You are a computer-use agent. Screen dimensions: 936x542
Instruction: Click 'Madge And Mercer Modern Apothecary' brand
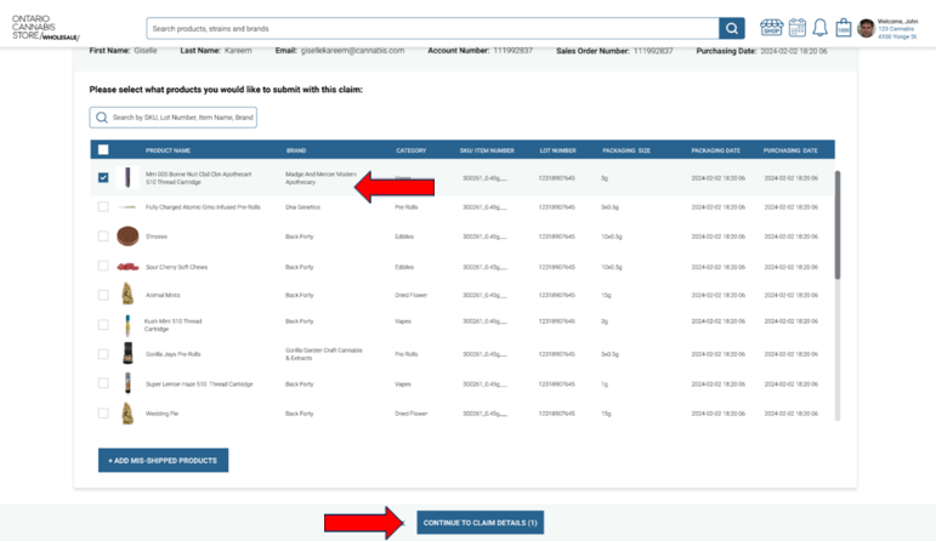click(321, 178)
